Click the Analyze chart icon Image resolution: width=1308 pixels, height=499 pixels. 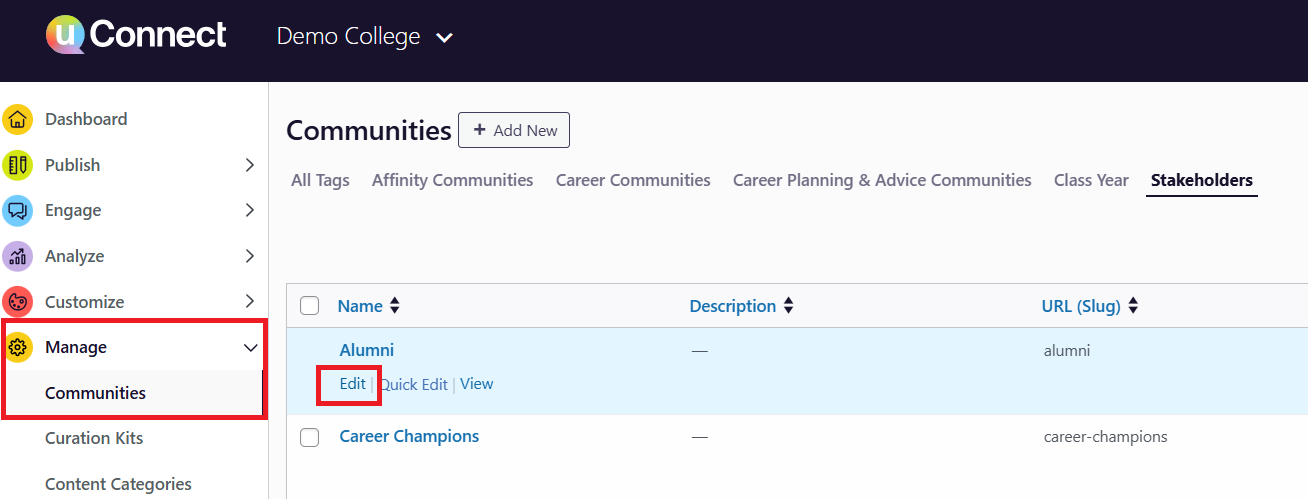pos(17,257)
